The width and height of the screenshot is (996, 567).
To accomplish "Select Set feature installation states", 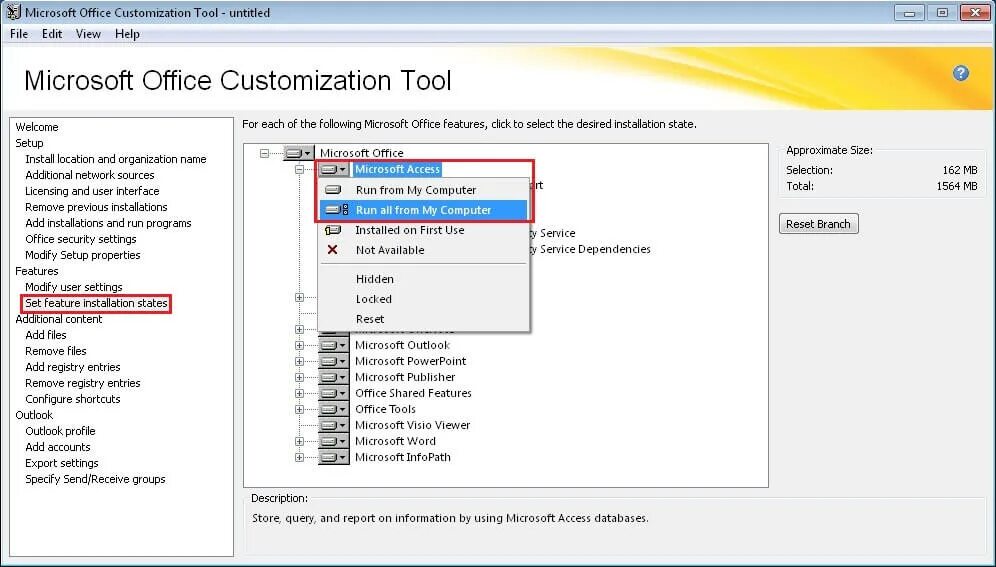I will 97,303.
